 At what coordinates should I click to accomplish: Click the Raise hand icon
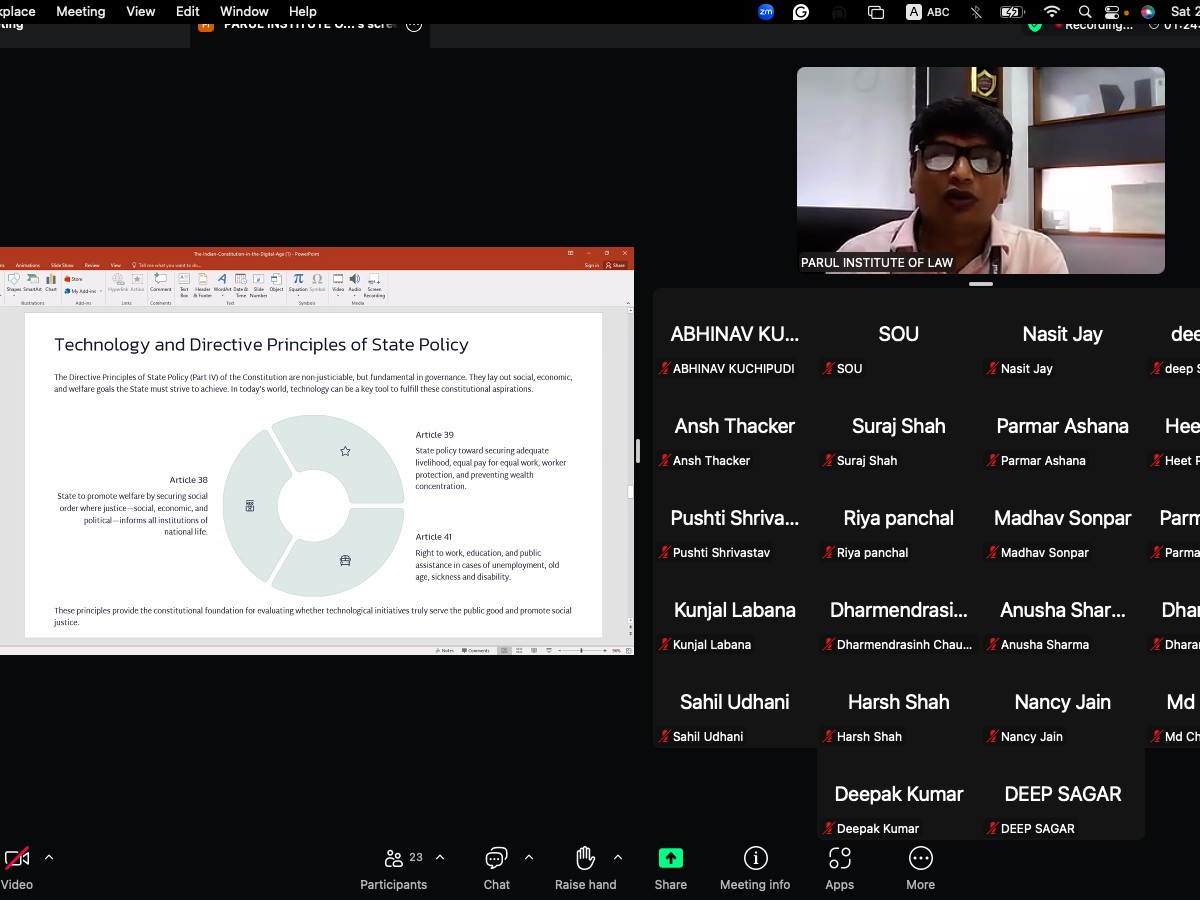click(x=585, y=859)
